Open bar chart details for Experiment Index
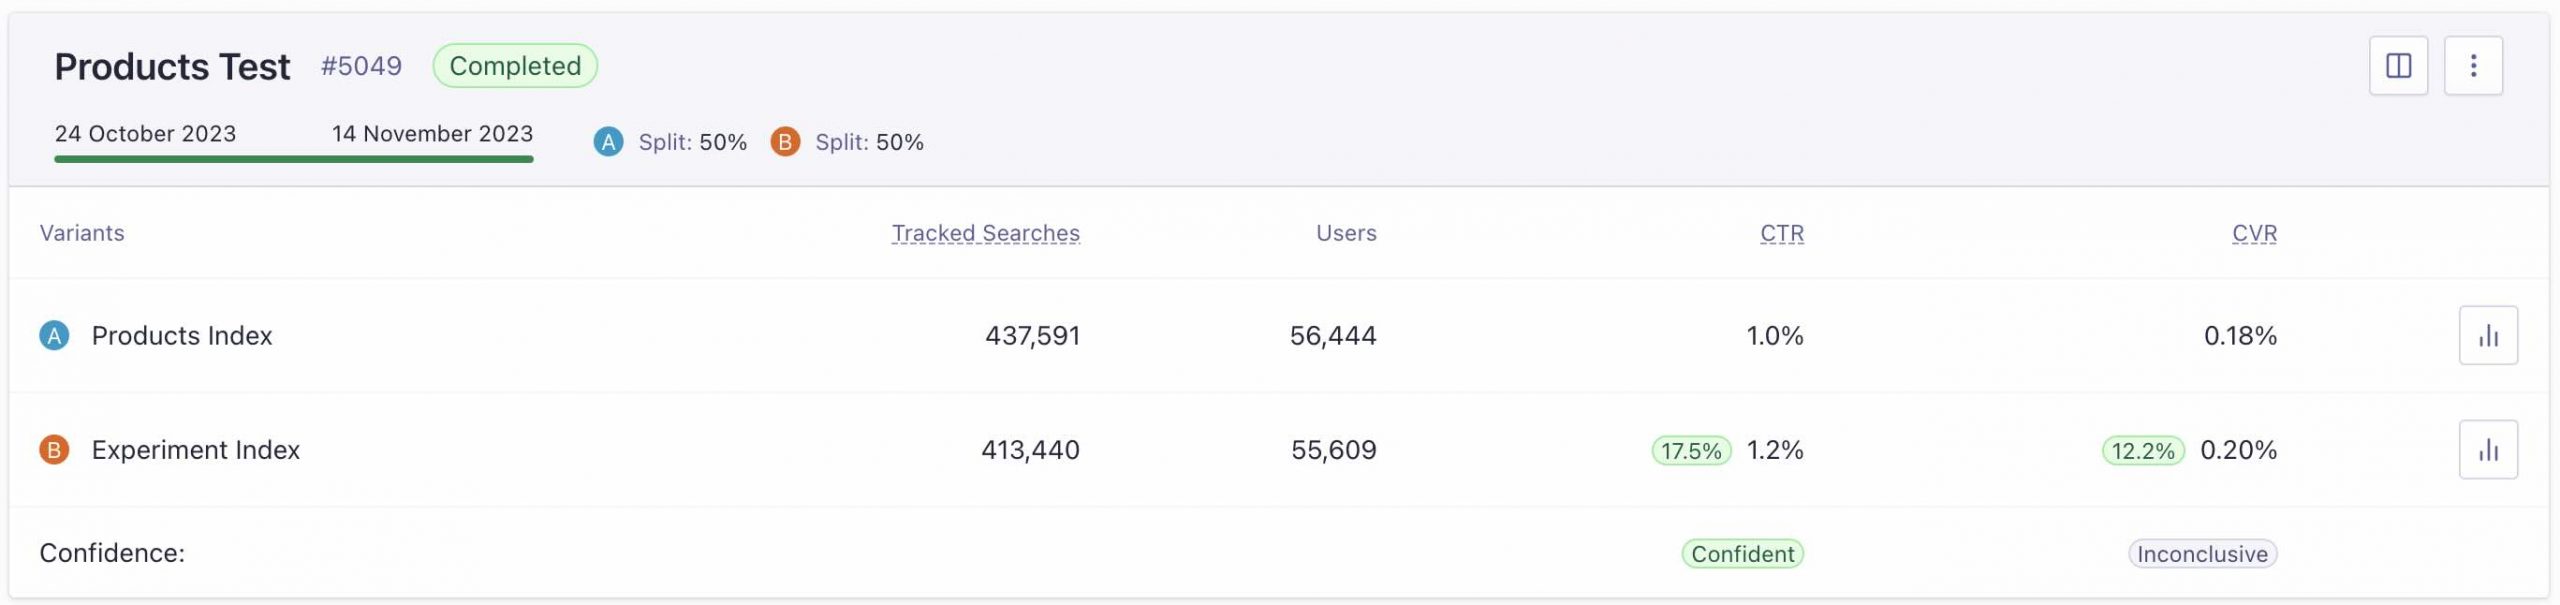The image size is (2560, 605). point(2489,449)
